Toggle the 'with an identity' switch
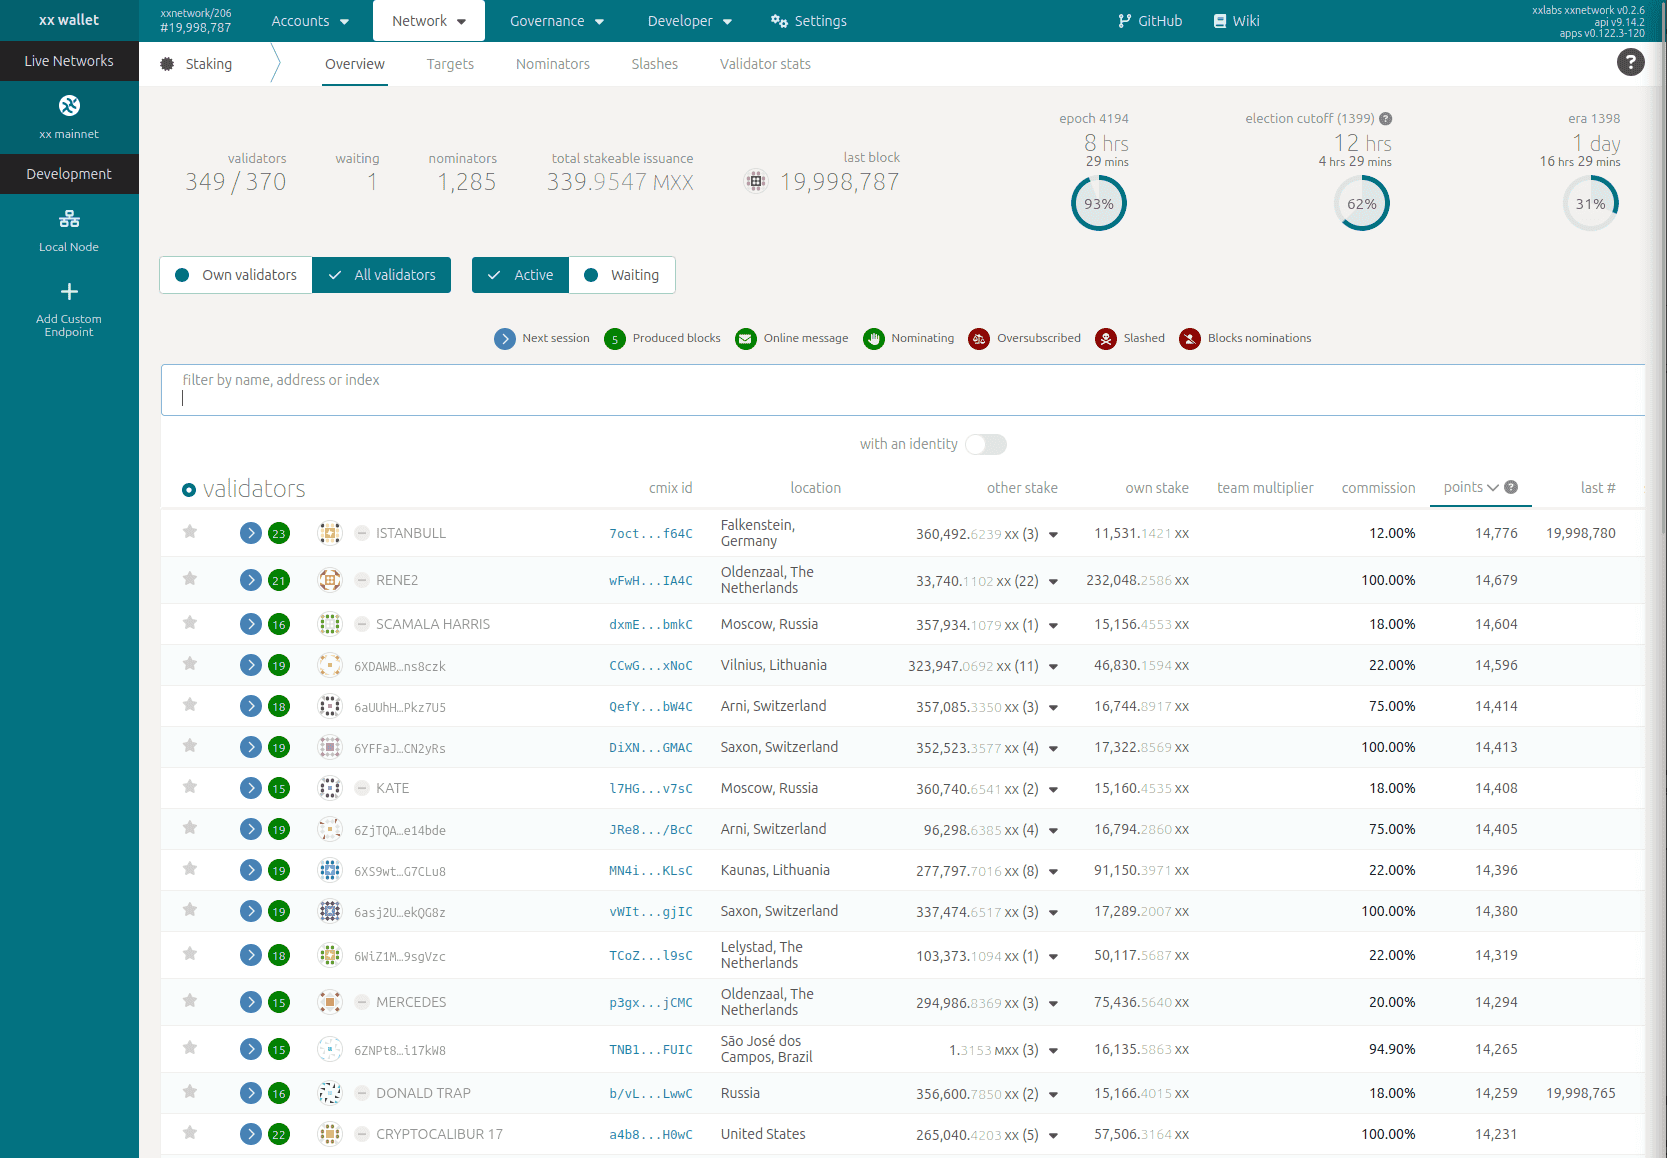The width and height of the screenshot is (1667, 1158). coord(985,444)
